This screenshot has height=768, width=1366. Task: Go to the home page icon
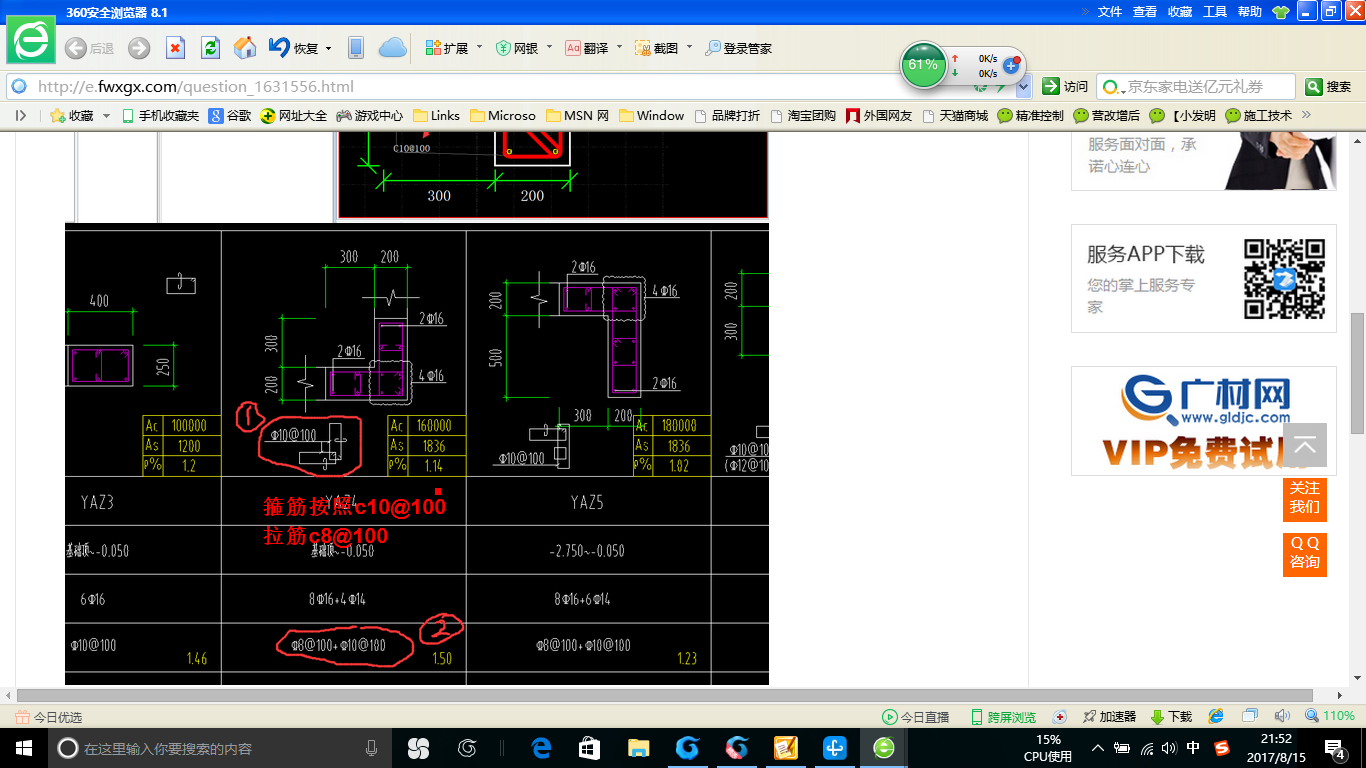click(x=245, y=48)
